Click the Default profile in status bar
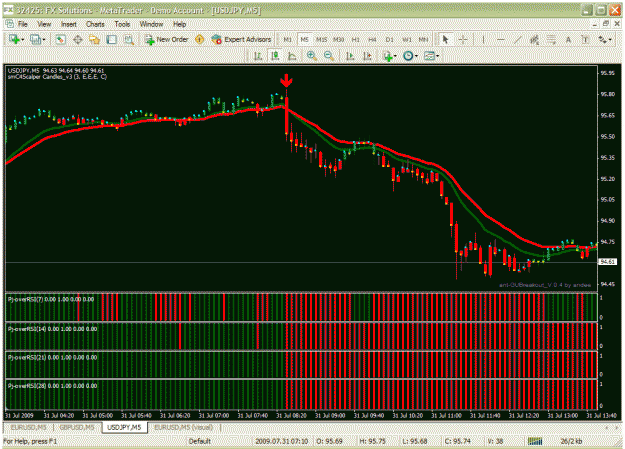Screen dimensions: 625x449 tap(200, 441)
